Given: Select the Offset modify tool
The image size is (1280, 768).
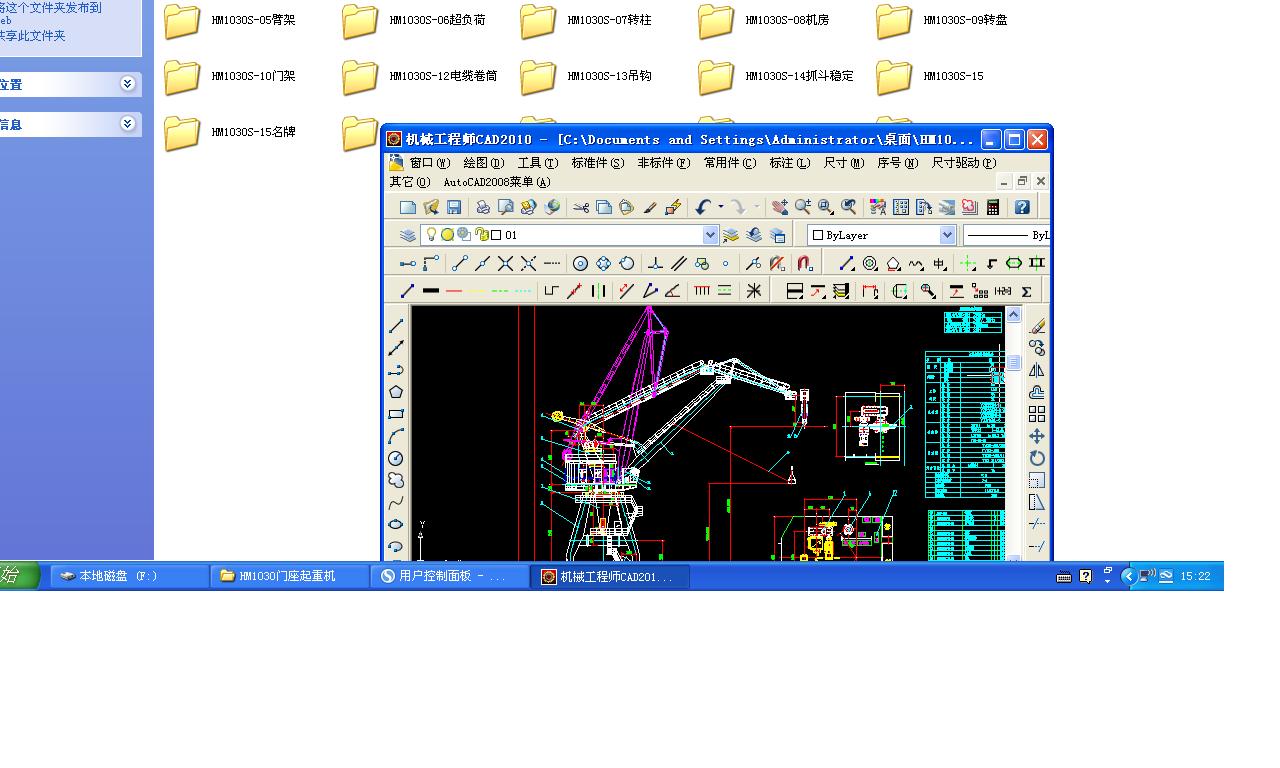Looking at the screenshot, I should point(1037,392).
